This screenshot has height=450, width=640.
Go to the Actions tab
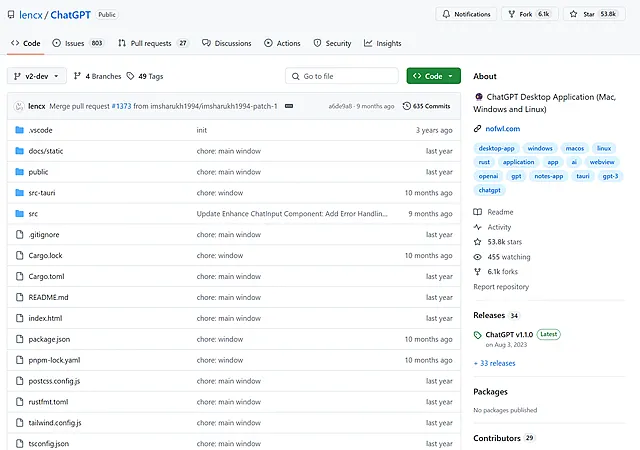tap(282, 43)
